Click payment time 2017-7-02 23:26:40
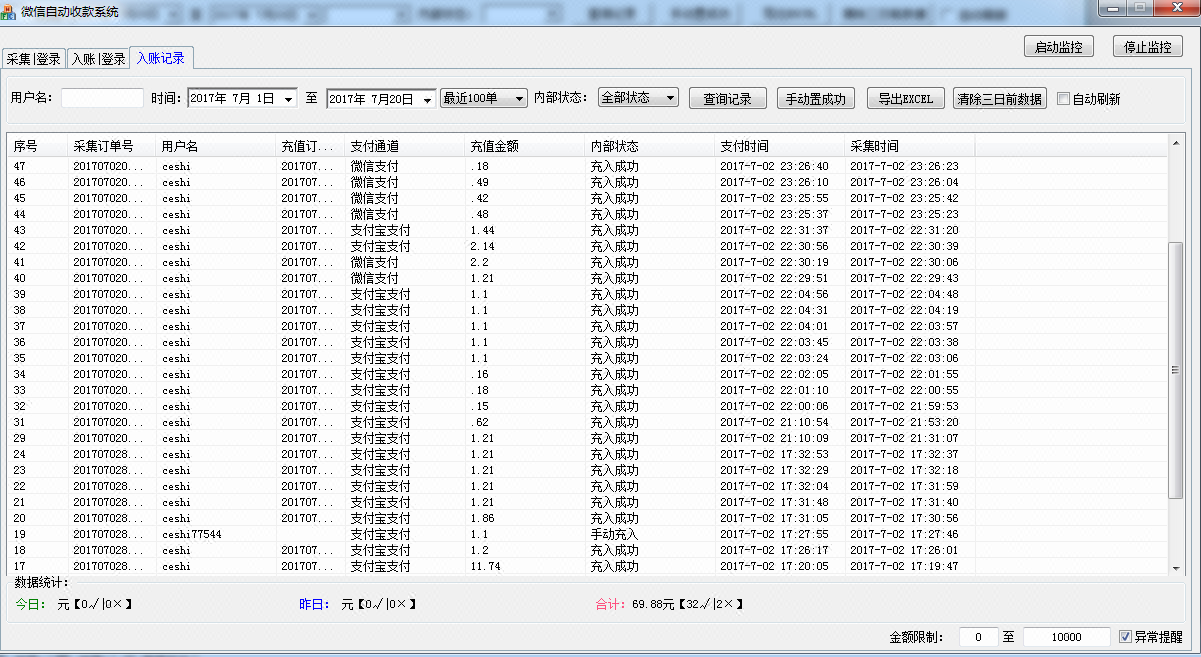 pyautogui.click(x=774, y=166)
